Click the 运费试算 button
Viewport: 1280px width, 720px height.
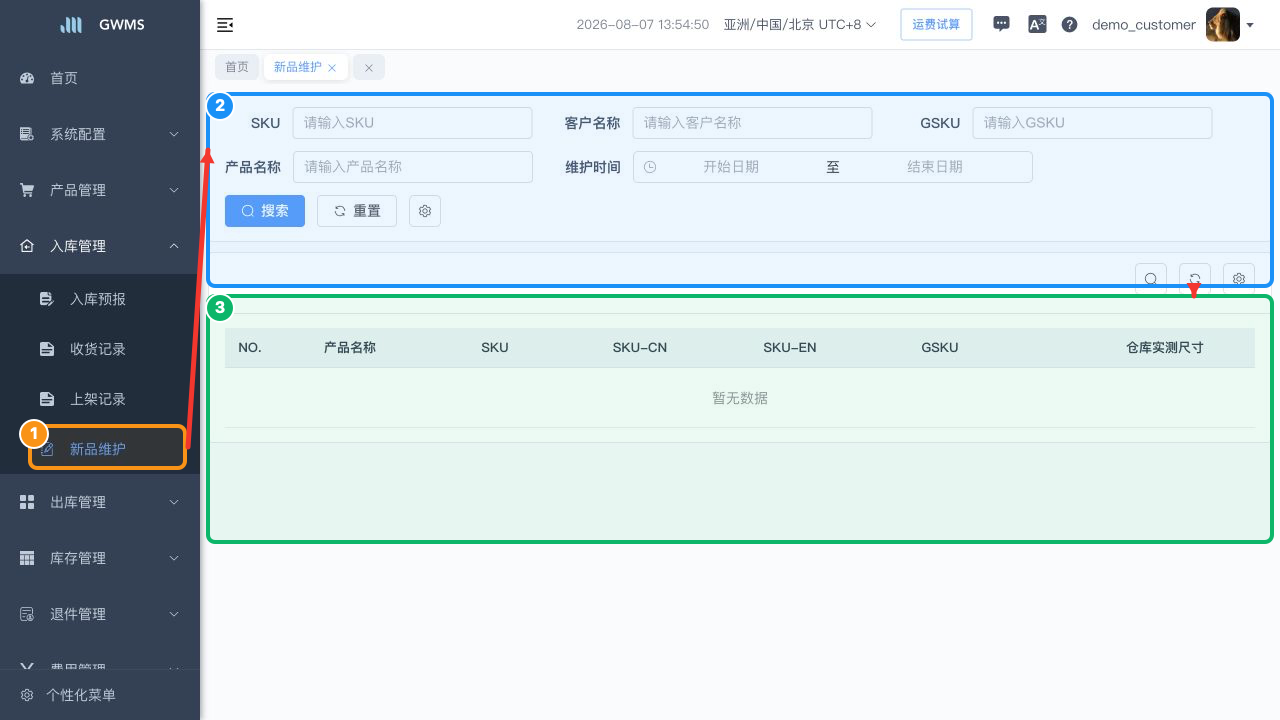click(x=936, y=24)
